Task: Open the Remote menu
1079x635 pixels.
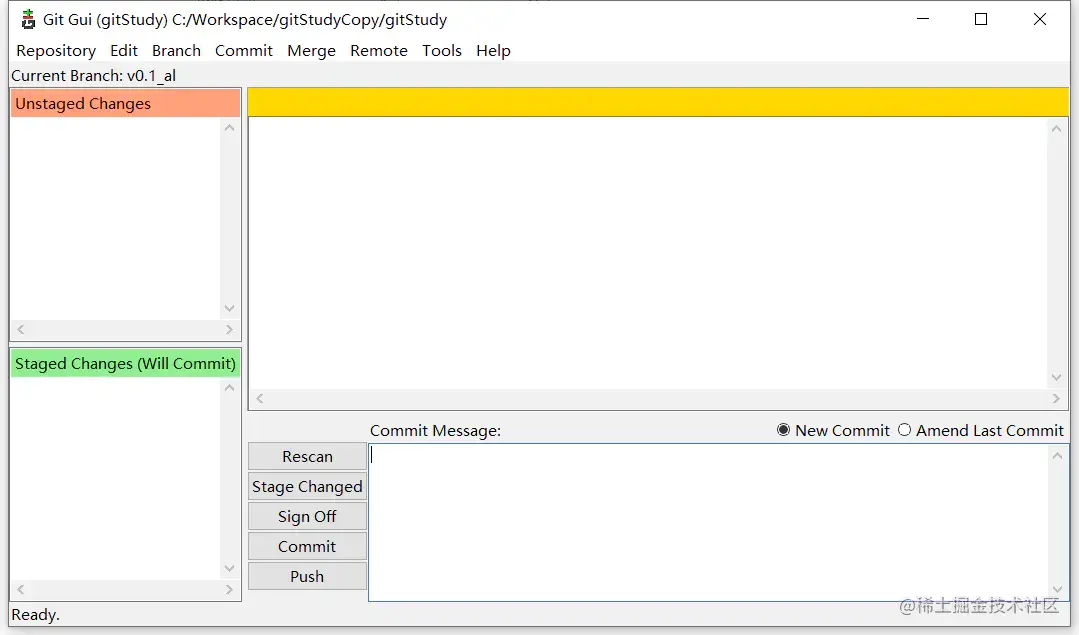Action: 378,51
